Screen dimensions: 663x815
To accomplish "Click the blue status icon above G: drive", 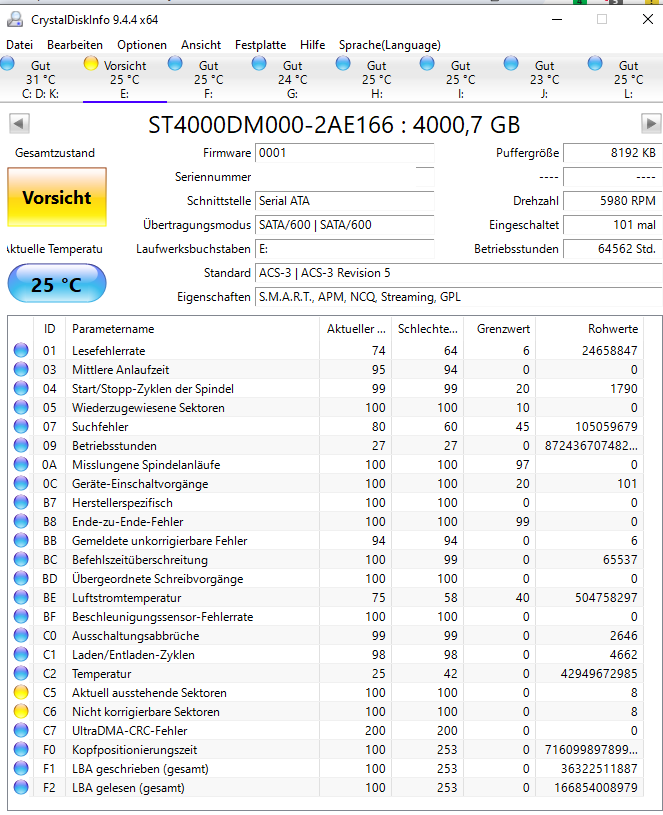I will pos(259,63).
